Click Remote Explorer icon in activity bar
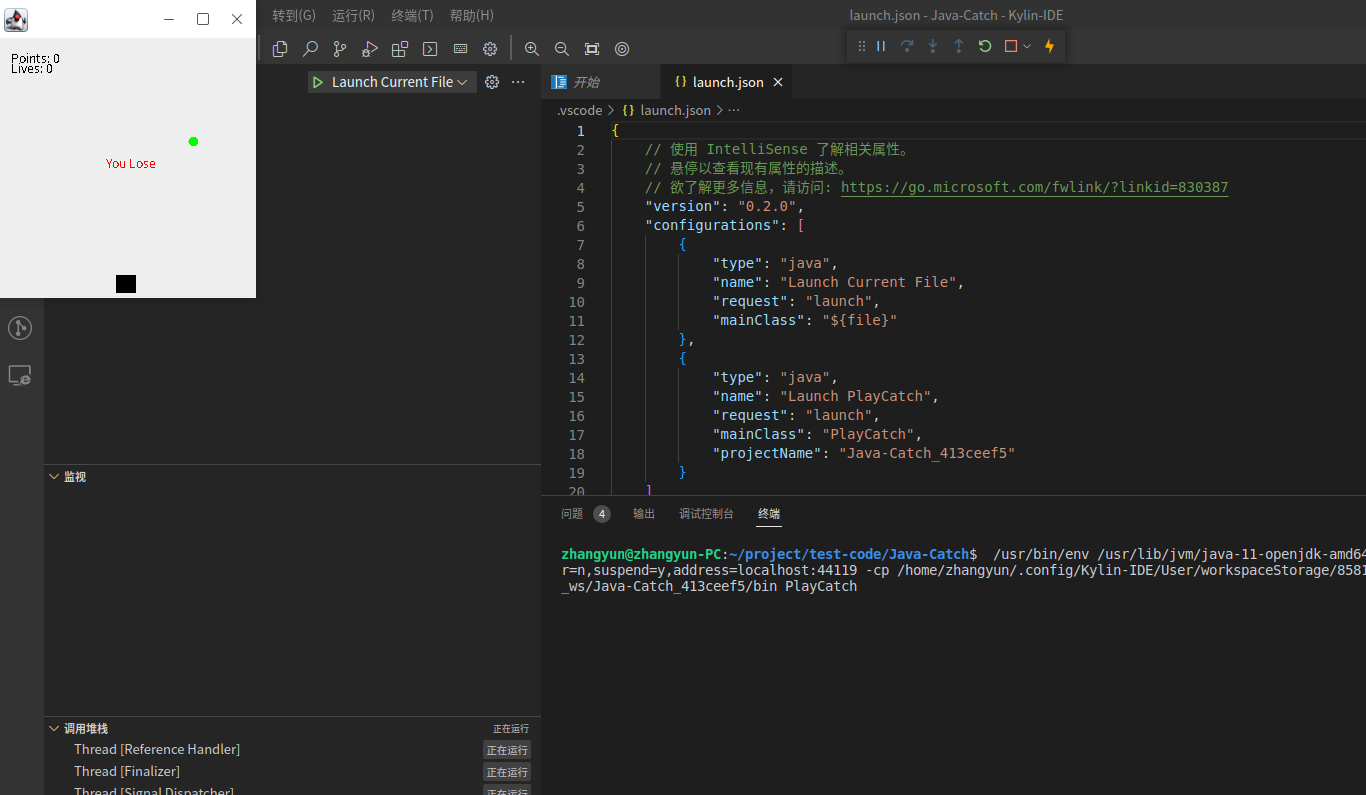 click(x=20, y=376)
